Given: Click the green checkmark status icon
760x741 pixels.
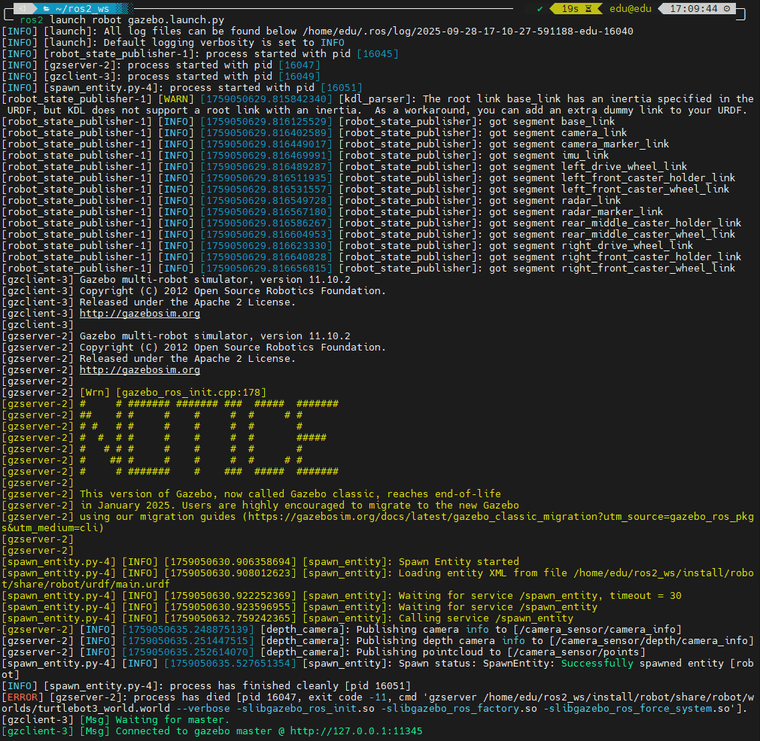Looking at the screenshot, I should click(539, 7).
